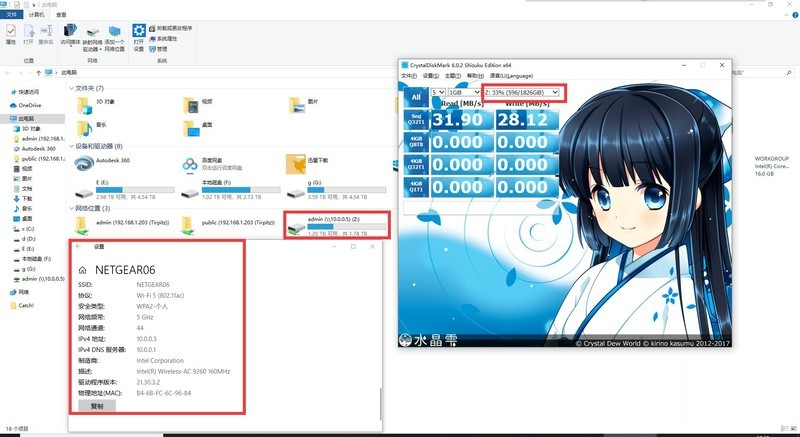The width and height of the screenshot is (800, 437).
Task: Start the 4KiB Q1T1 benchmark test
Action: 416,187
